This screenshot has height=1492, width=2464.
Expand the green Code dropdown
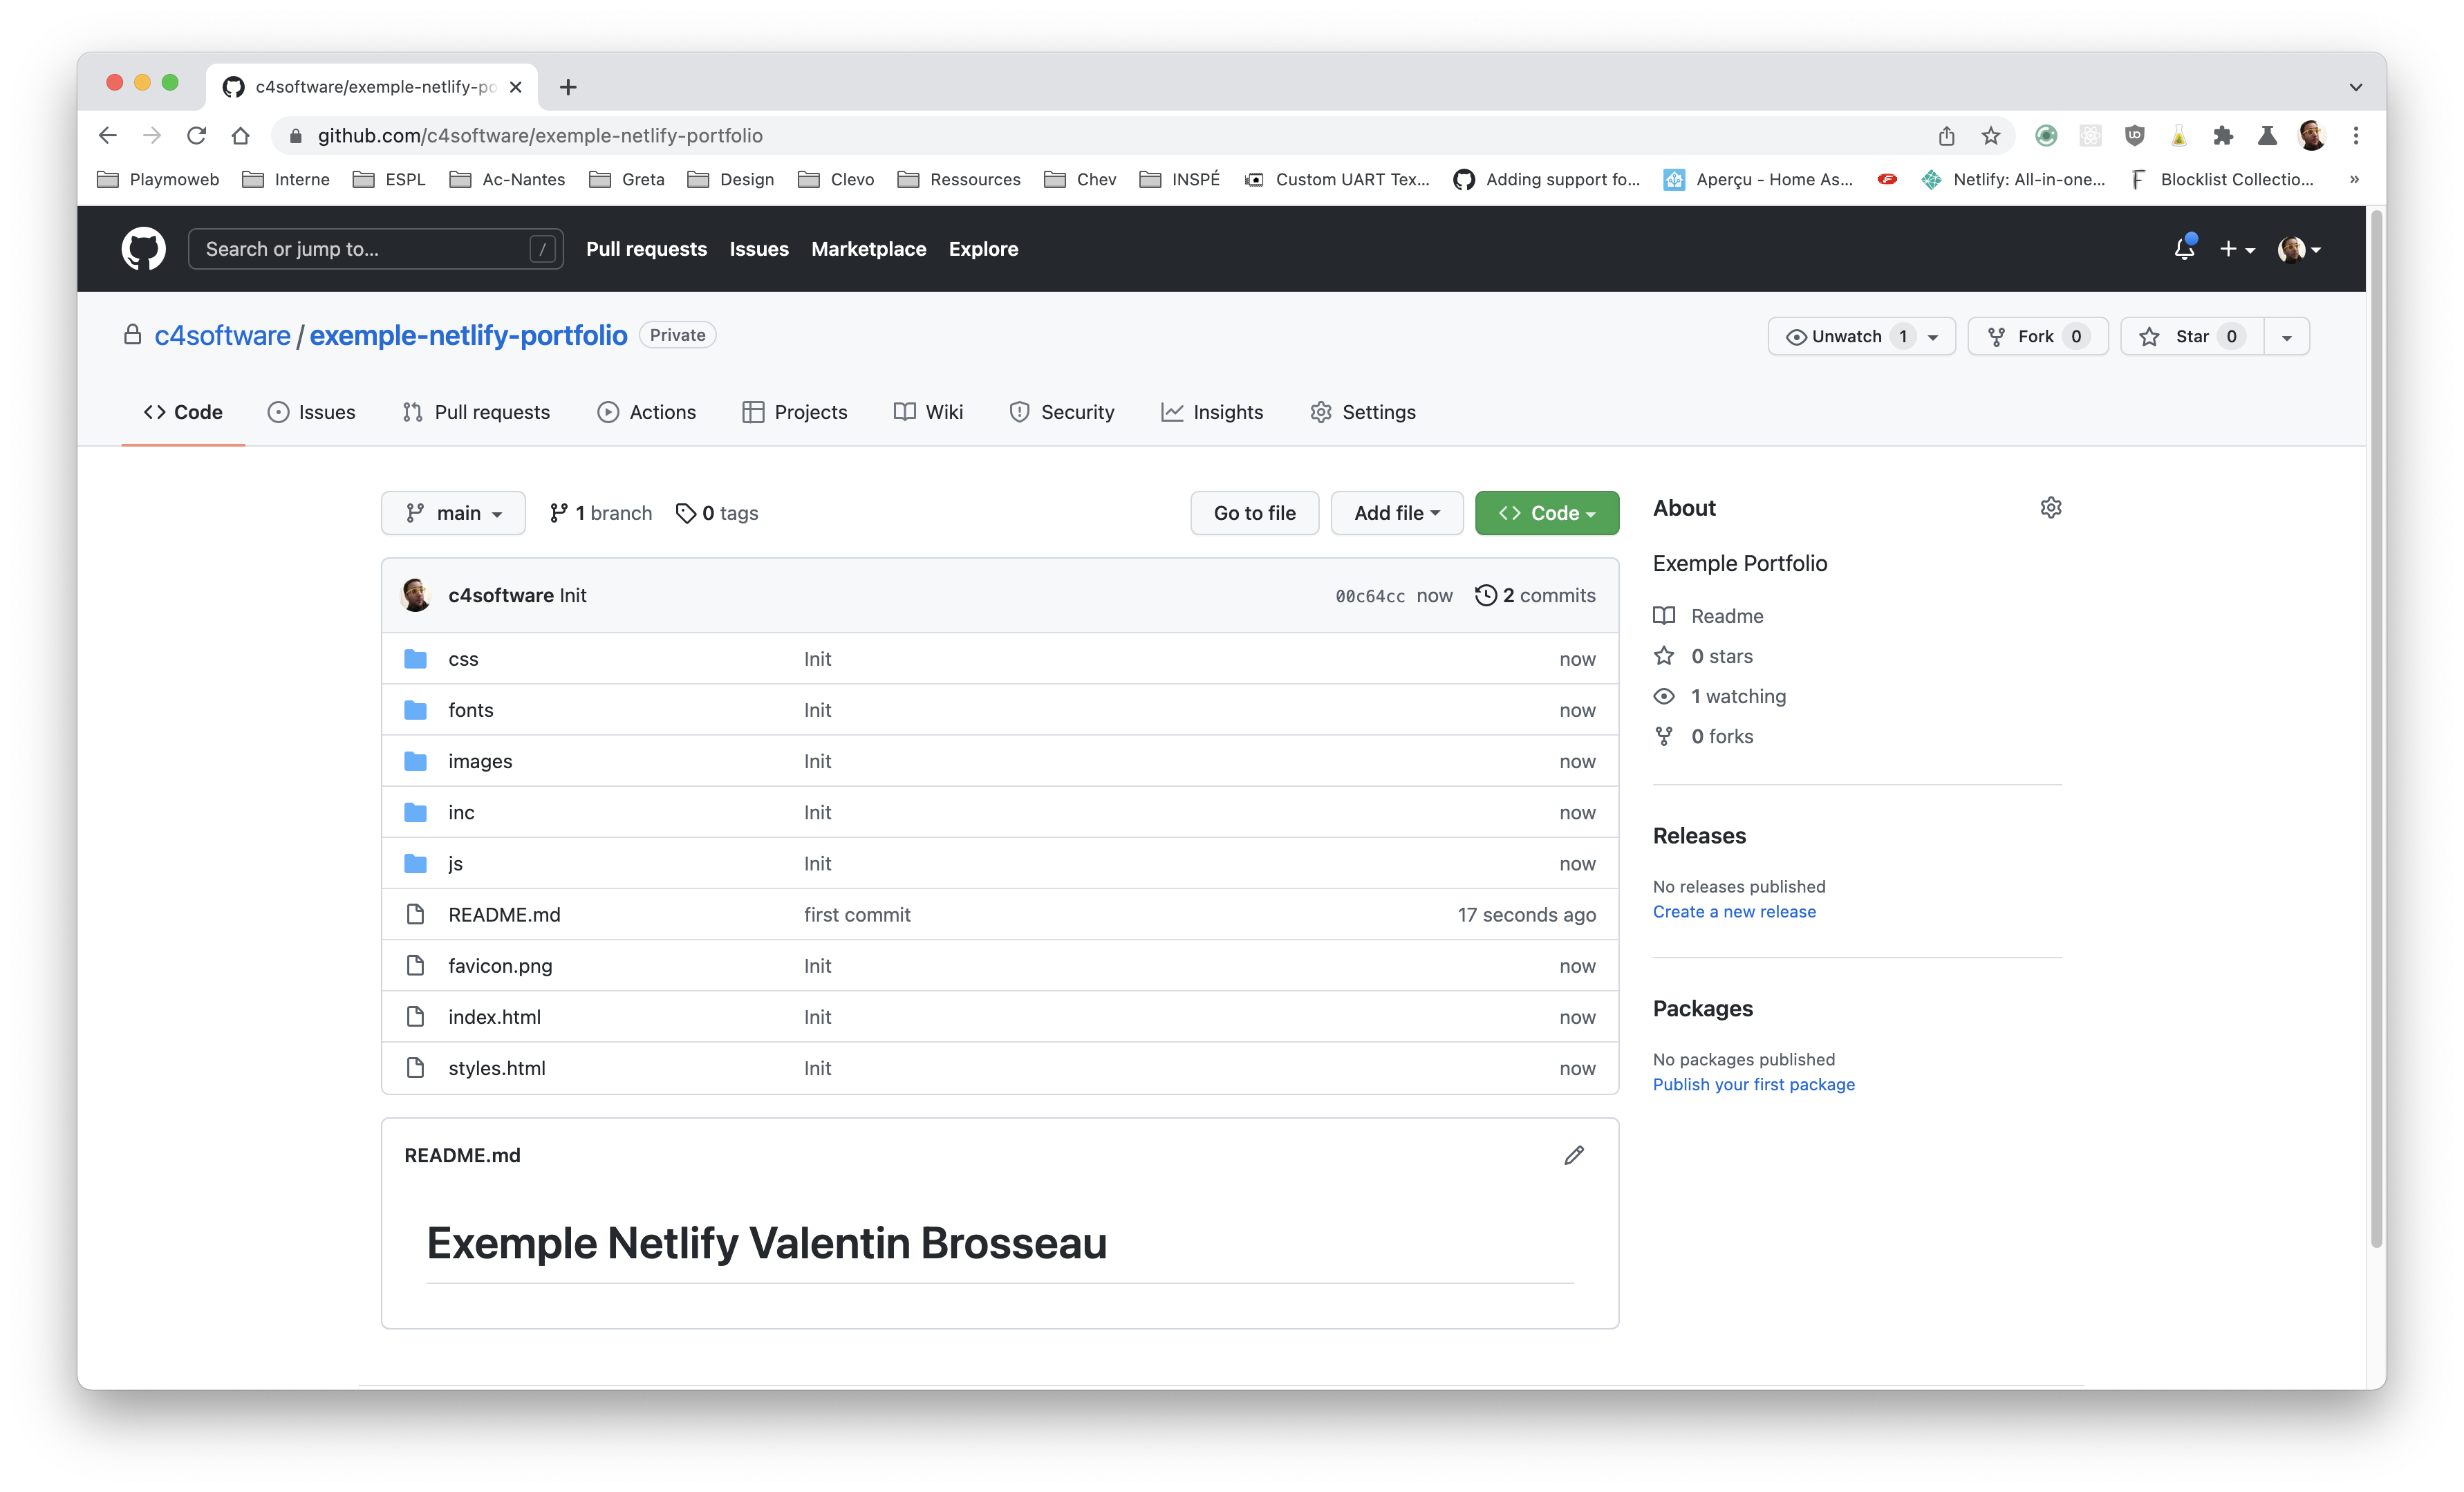click(1546, 513)
